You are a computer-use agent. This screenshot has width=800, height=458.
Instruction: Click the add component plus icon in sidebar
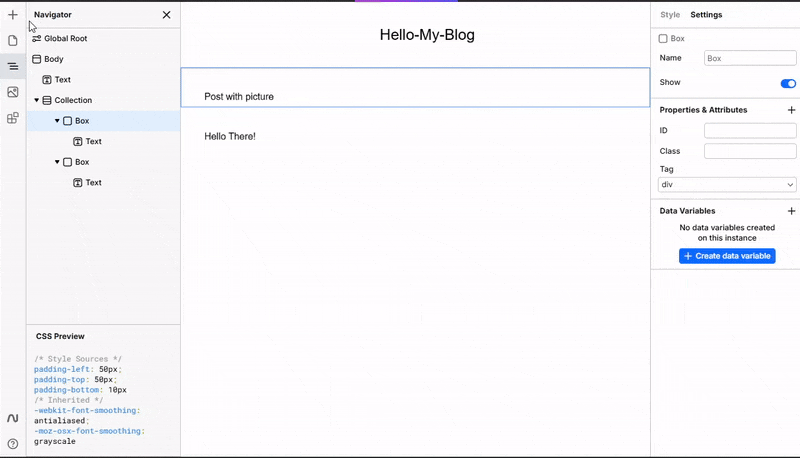tap(13, 15)
